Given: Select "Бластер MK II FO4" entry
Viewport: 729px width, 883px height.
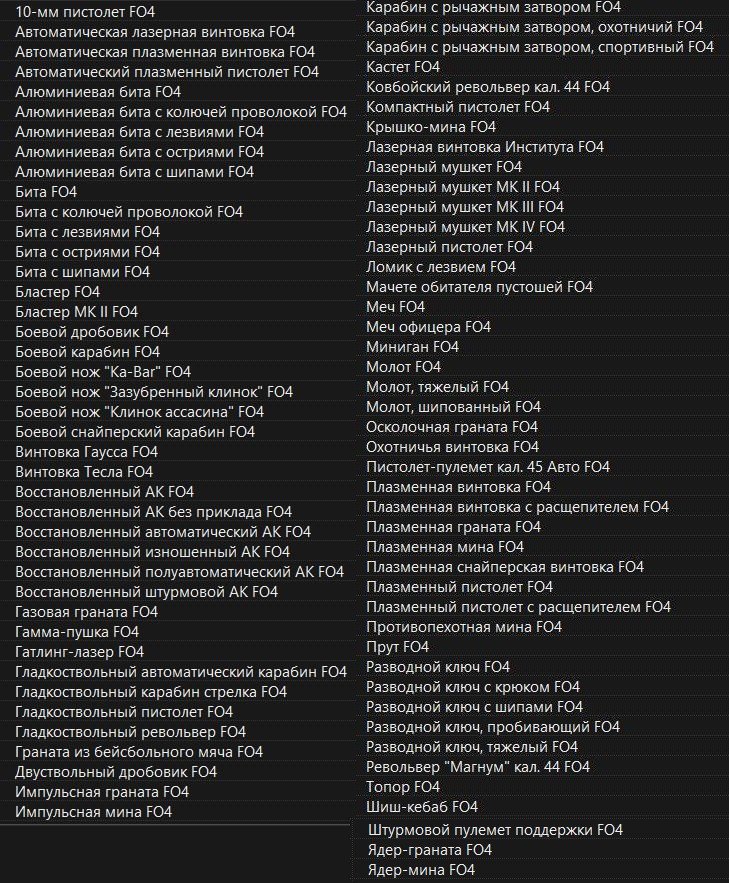Looking at the screenshot, I should pos(76,312).
